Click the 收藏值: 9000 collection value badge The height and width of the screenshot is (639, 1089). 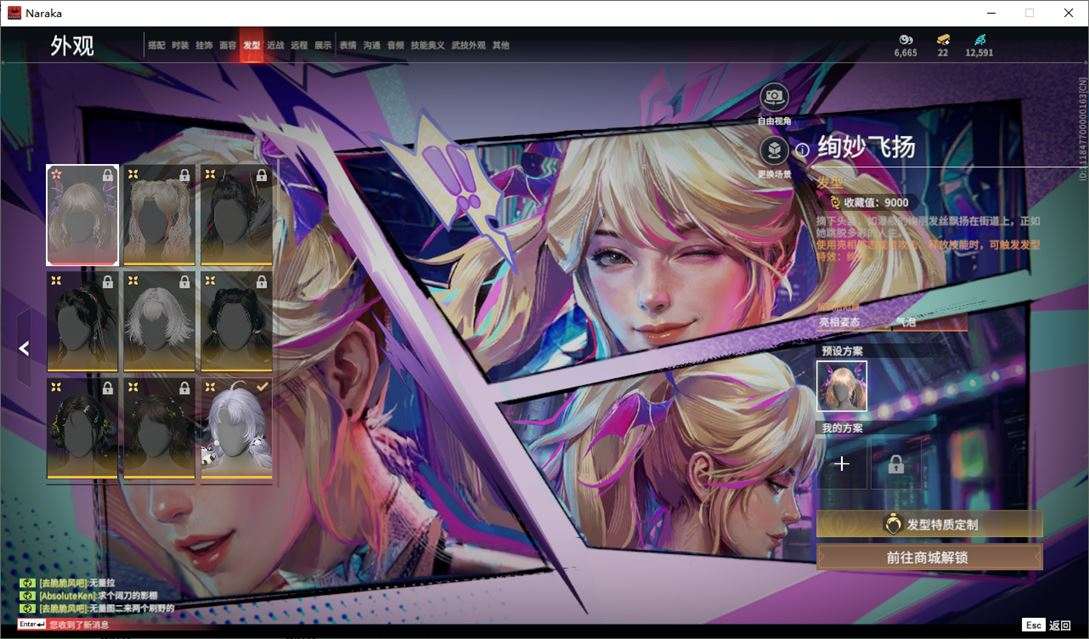pos(871,202)
